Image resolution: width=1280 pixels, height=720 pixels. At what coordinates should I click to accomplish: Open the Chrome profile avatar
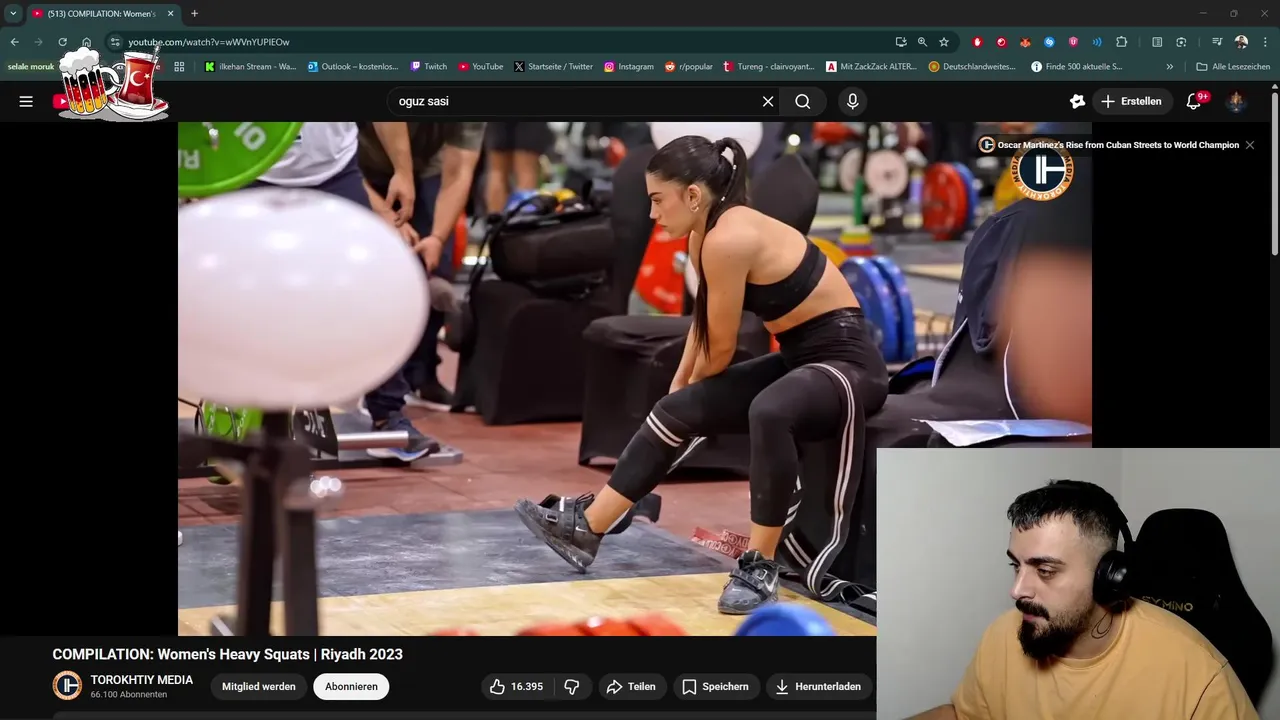pyautogui.click(x=1241, y=42)
